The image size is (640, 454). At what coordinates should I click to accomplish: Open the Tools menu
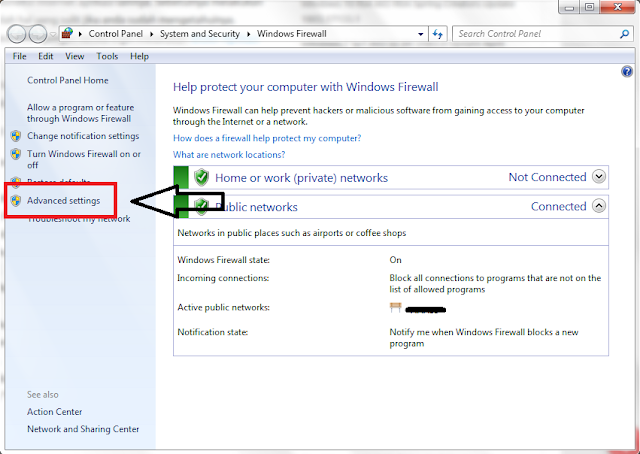click(x=107, y=56)
